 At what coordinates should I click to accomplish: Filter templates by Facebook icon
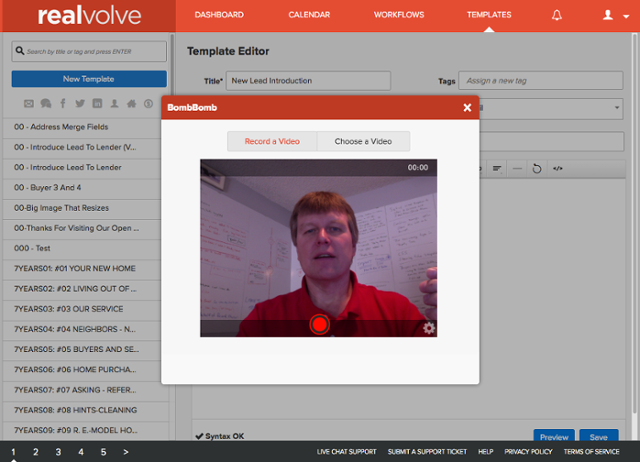point(63,103)
